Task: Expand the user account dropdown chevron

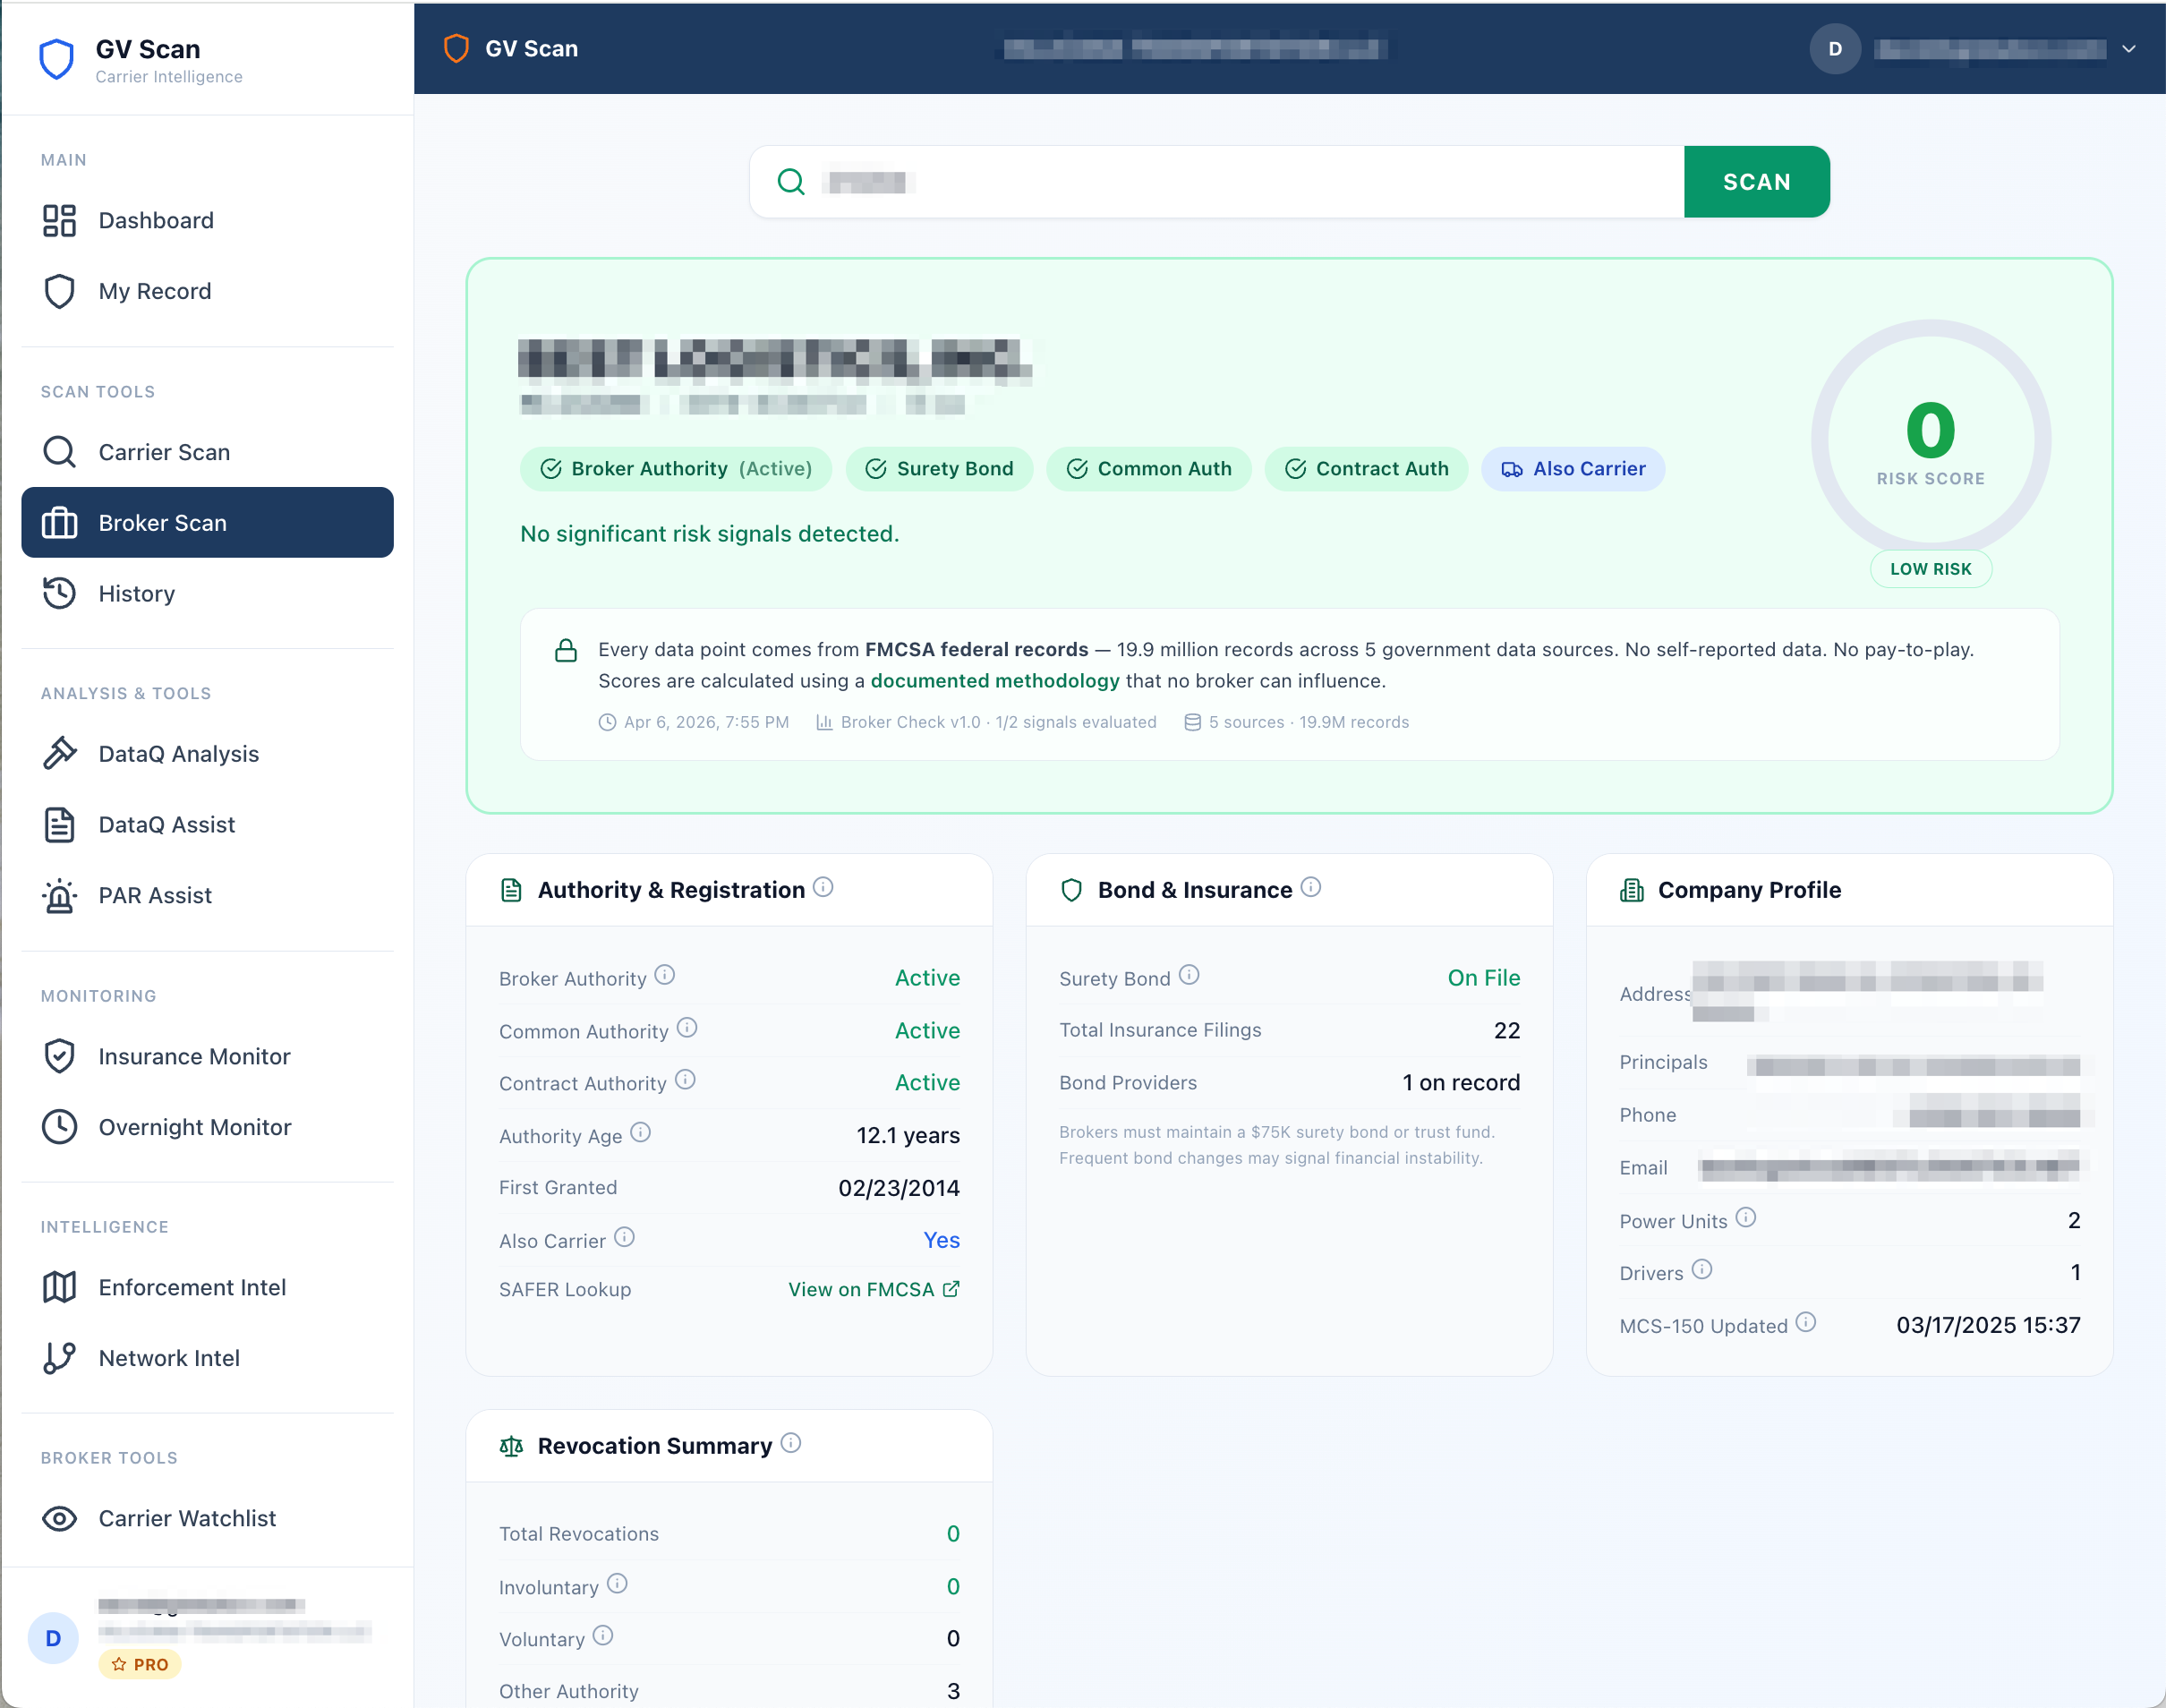Action: [x=2129, y=49]
